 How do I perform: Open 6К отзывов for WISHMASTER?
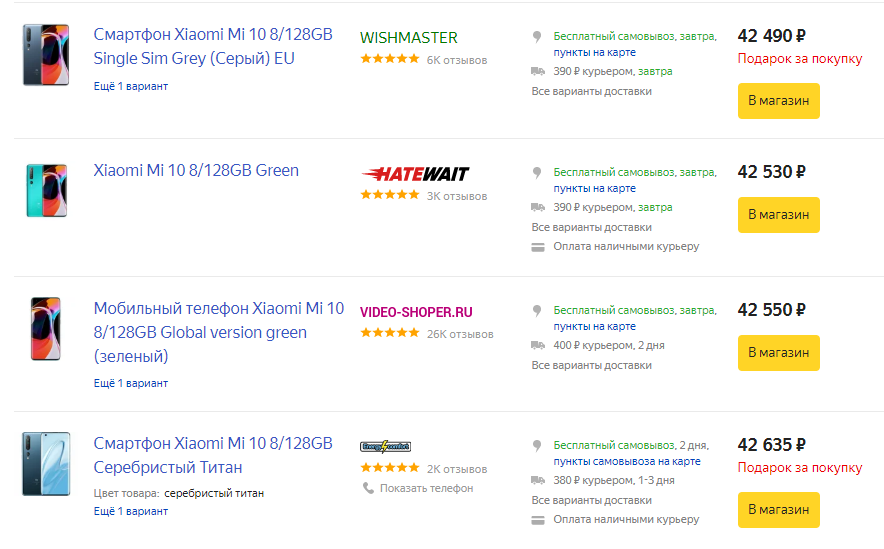[457, 60]
